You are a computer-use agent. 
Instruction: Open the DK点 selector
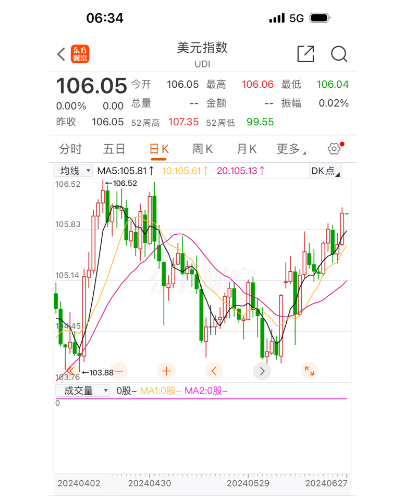[x=325, y=171]
